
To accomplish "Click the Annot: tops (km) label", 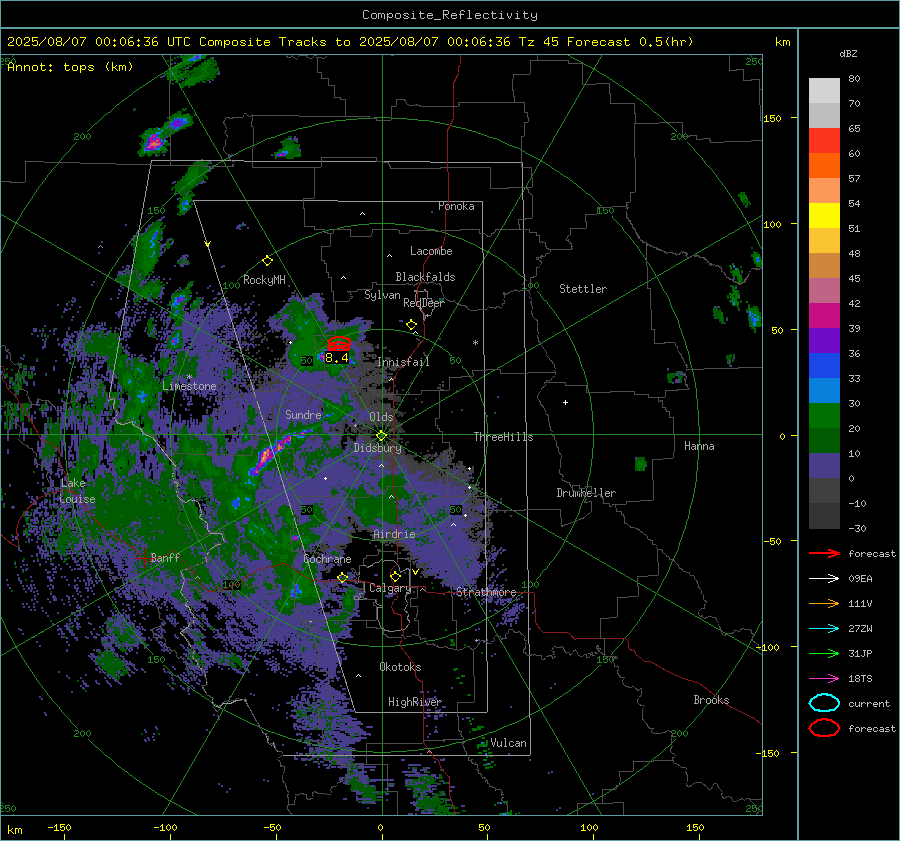I will coord(70,67).
